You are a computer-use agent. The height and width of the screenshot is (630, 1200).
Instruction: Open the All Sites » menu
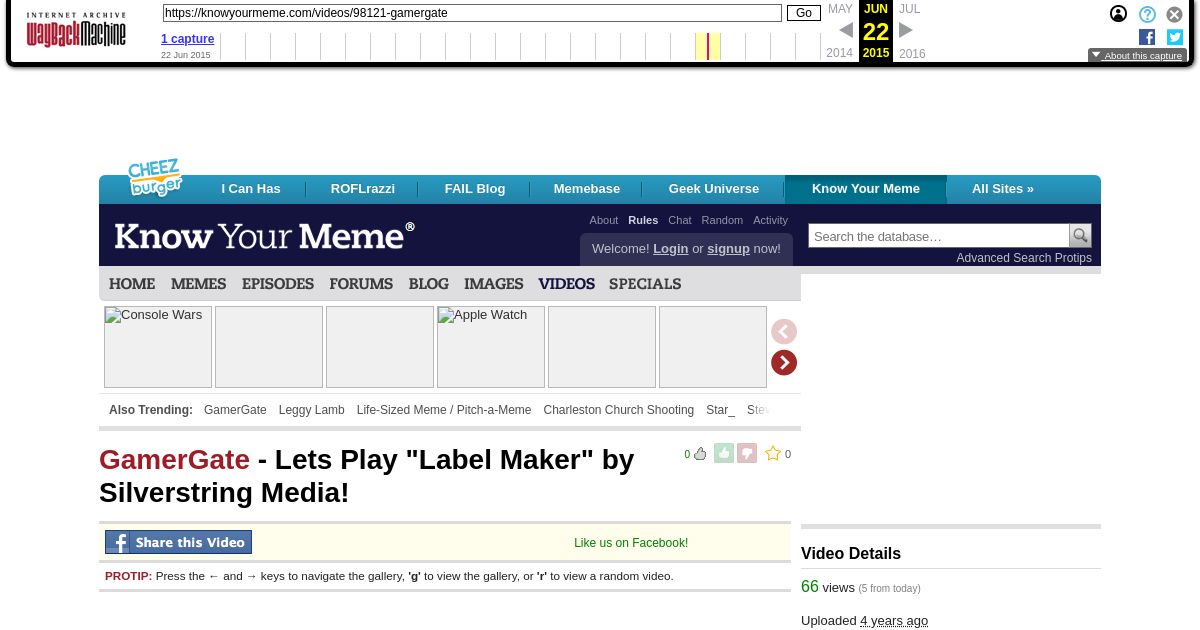(x=1003, y=189)
